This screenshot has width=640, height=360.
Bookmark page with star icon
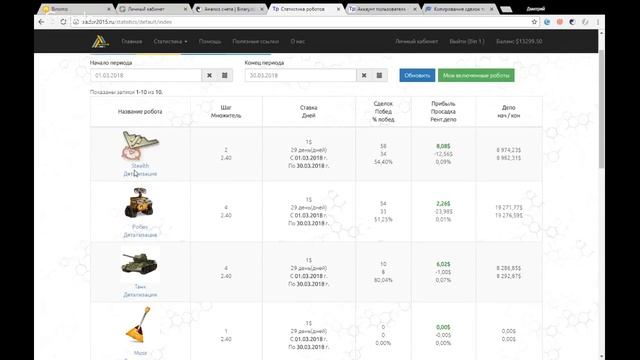[x=534, y=22]
